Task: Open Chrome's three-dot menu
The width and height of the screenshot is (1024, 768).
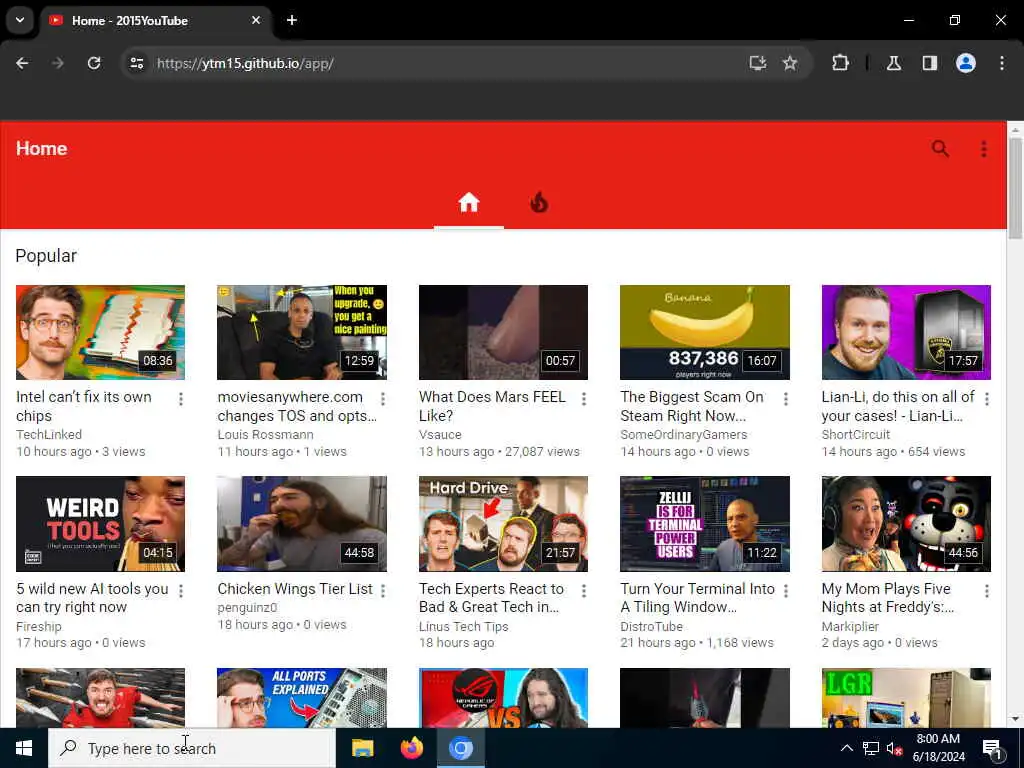Action: click(1002, 63)
